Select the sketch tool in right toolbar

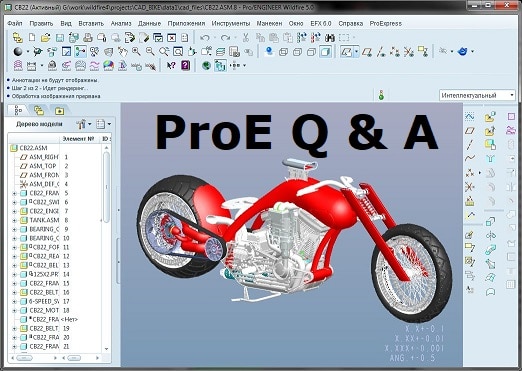click(x=470, y=116)
